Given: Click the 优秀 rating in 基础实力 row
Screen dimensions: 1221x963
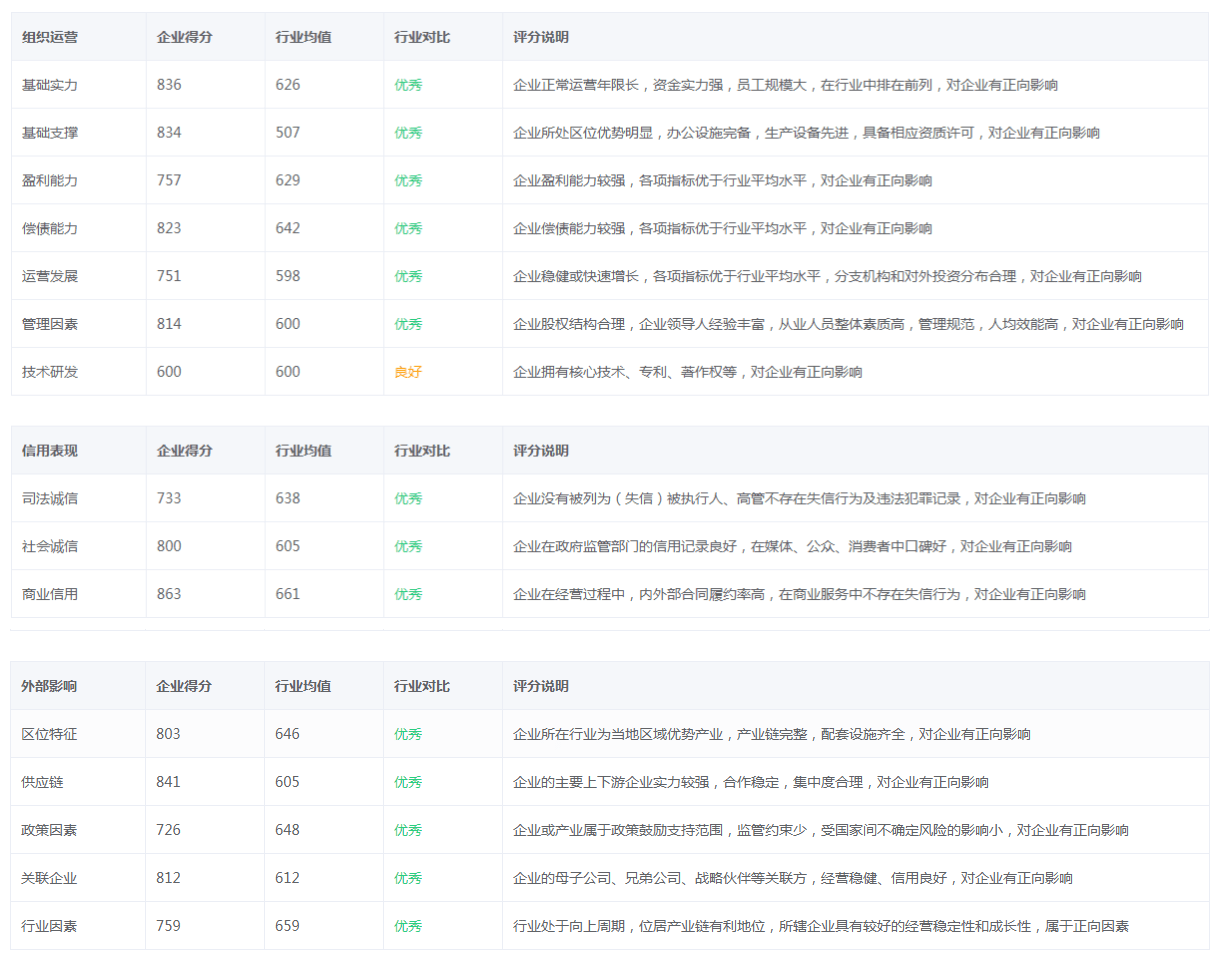Looking at the screenshot, I should point(408,85).
